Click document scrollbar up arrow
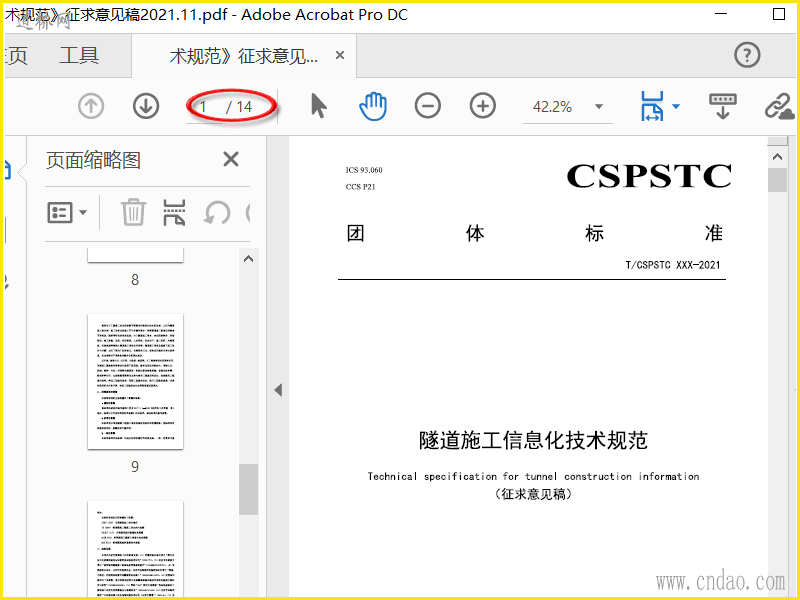Image resolution: width=800 pixels, height=600 pixels. pyautogui.click(x=777, y=157)
